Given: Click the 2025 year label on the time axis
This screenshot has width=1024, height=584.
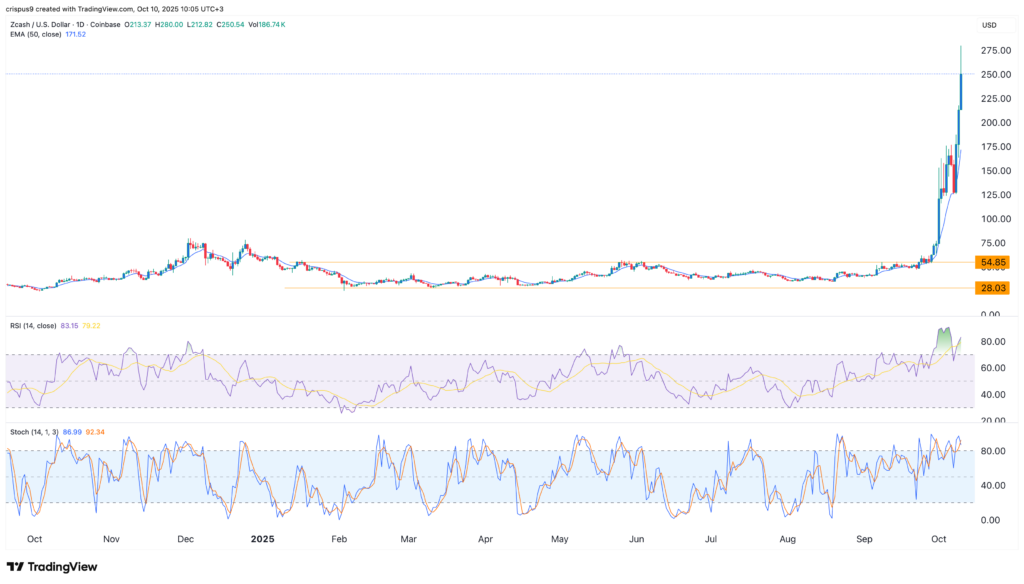Looking at the screenshot, I should tap(262, 538).
